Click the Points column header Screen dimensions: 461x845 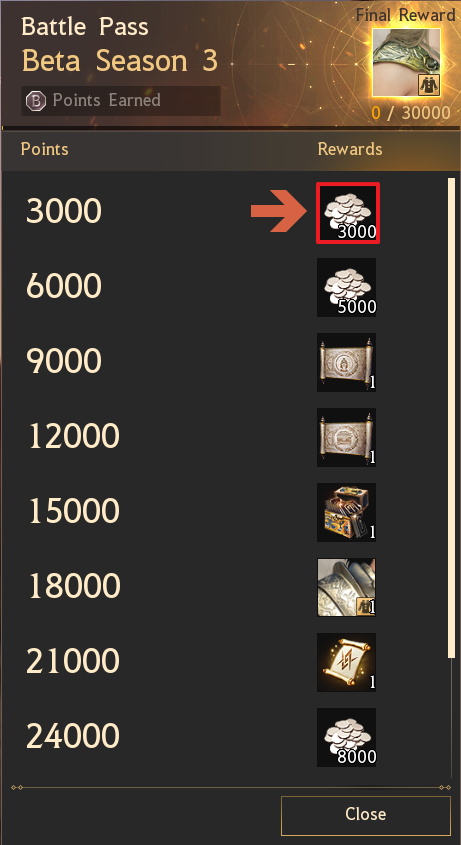[x=45, y=149]
